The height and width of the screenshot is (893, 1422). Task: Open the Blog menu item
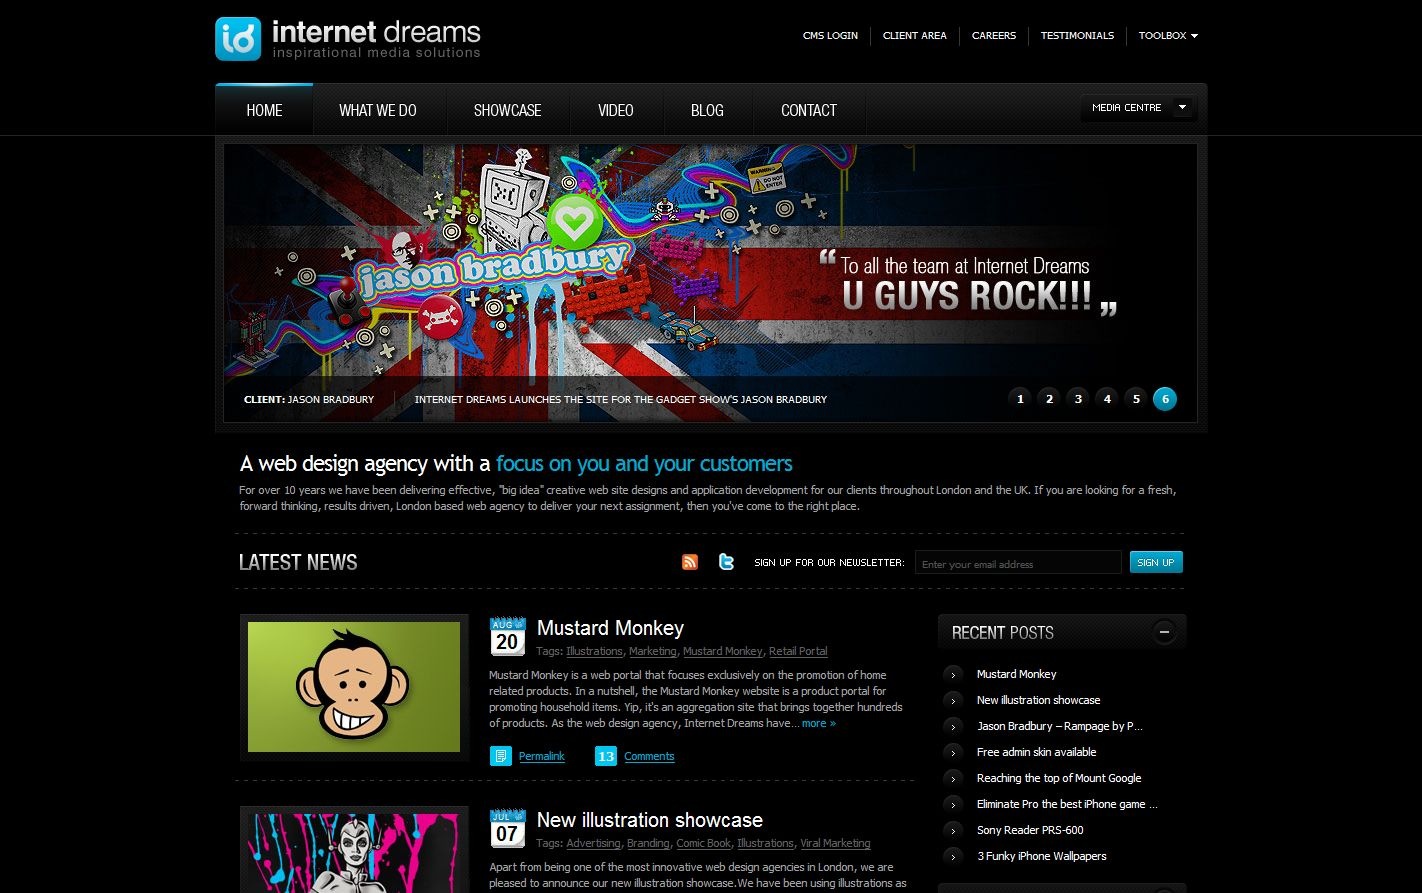click(x=707, y=110)
